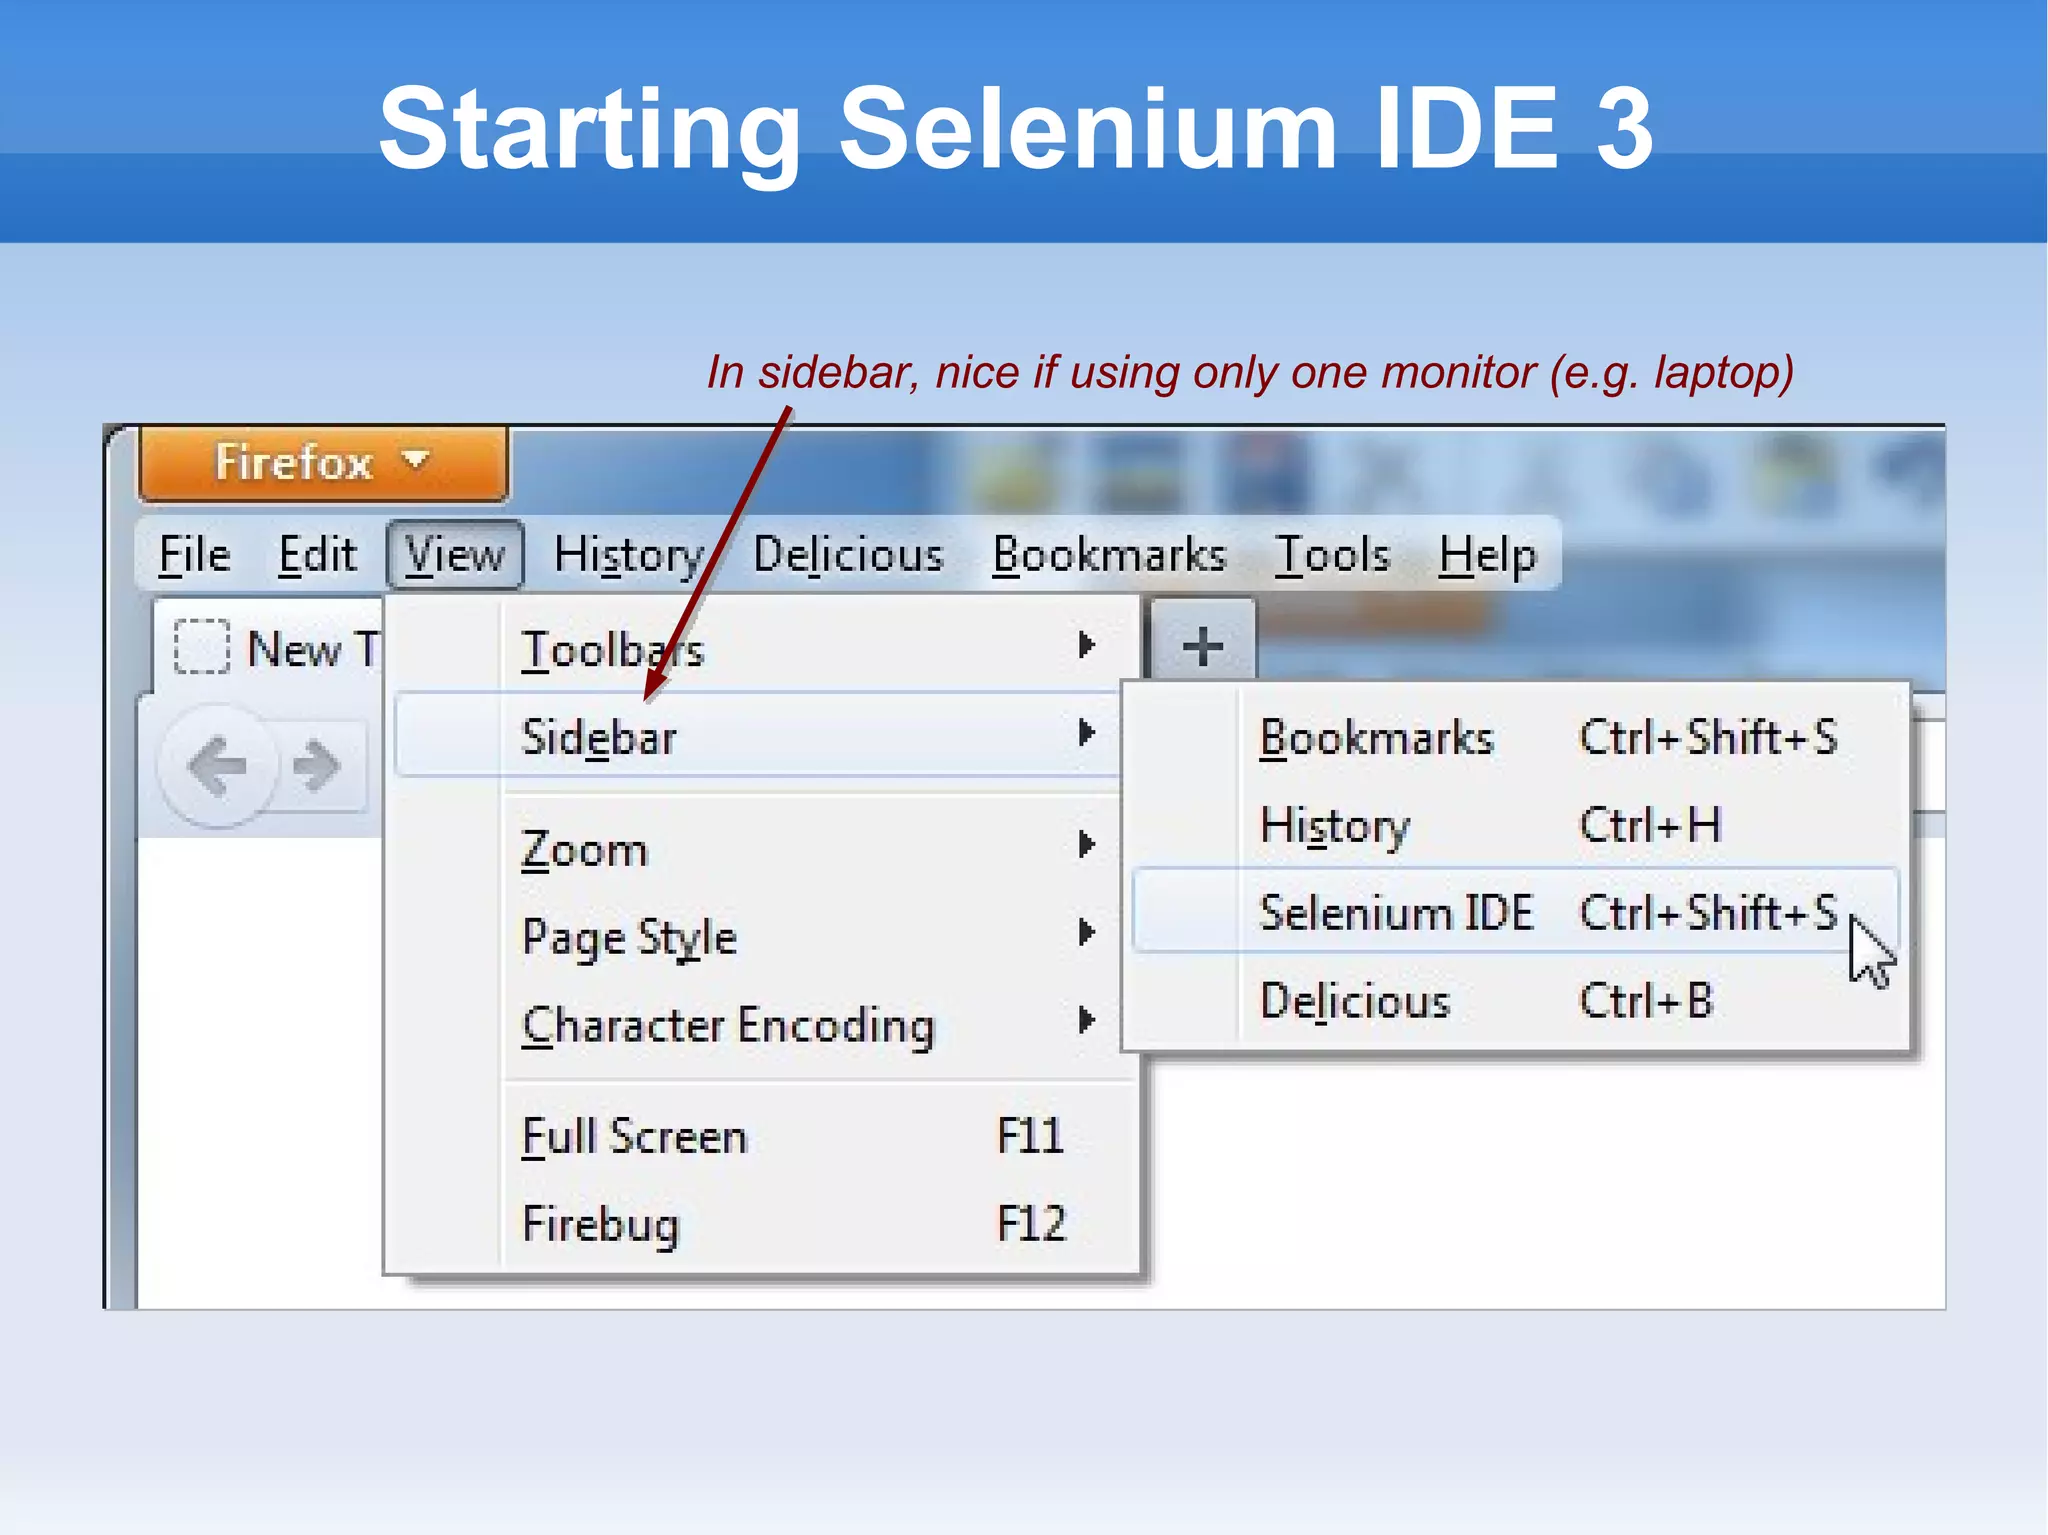Choose Delicious sidebar entry
Screen dimensions: 2048x1535
coord(1355,1001)
